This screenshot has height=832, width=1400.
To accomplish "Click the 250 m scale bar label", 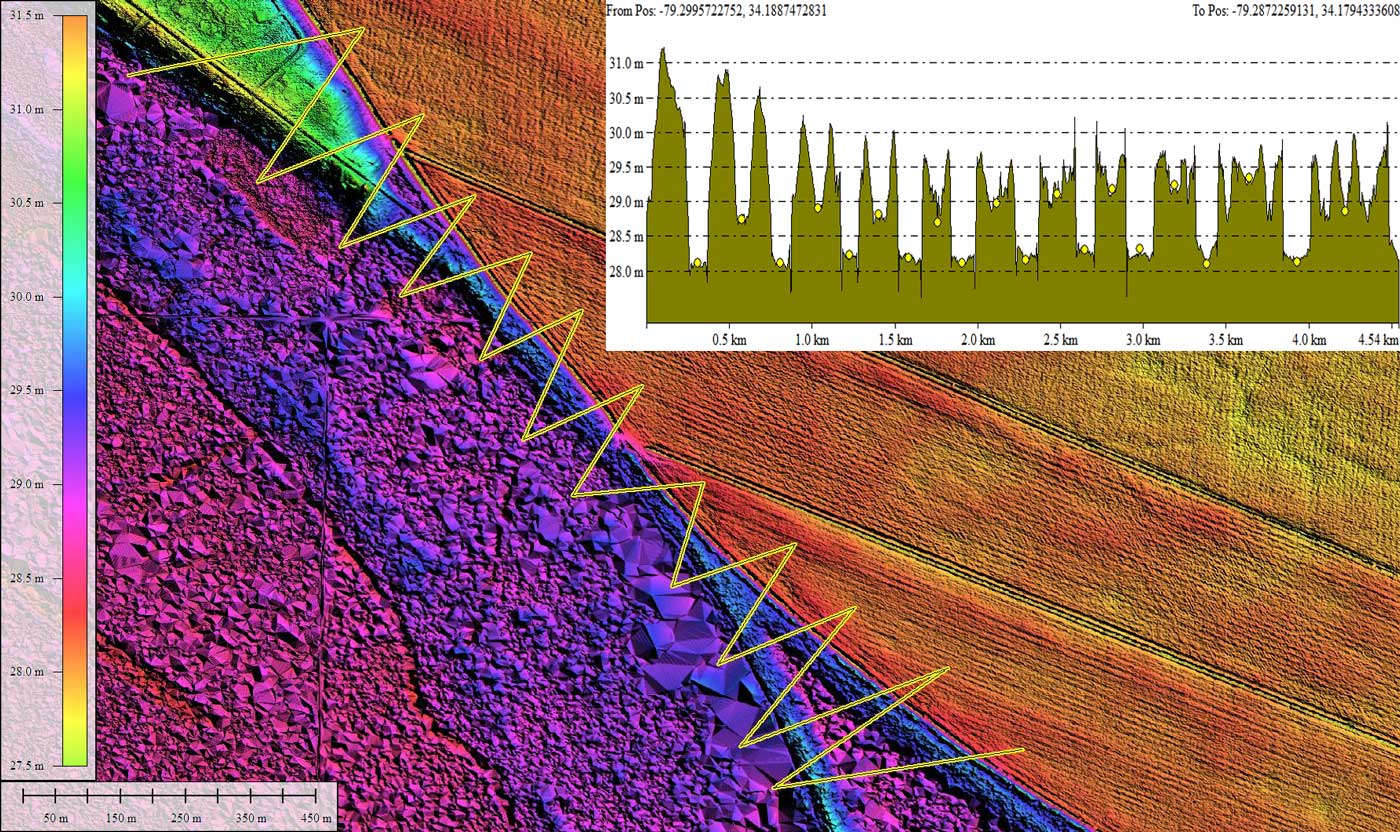I will tap(185, 819).
